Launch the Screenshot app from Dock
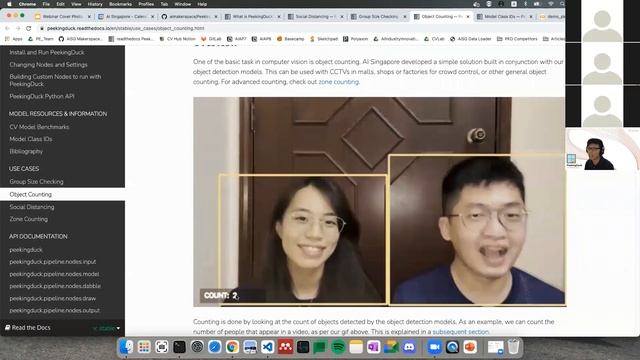640x360 pixels. point(162,347)
